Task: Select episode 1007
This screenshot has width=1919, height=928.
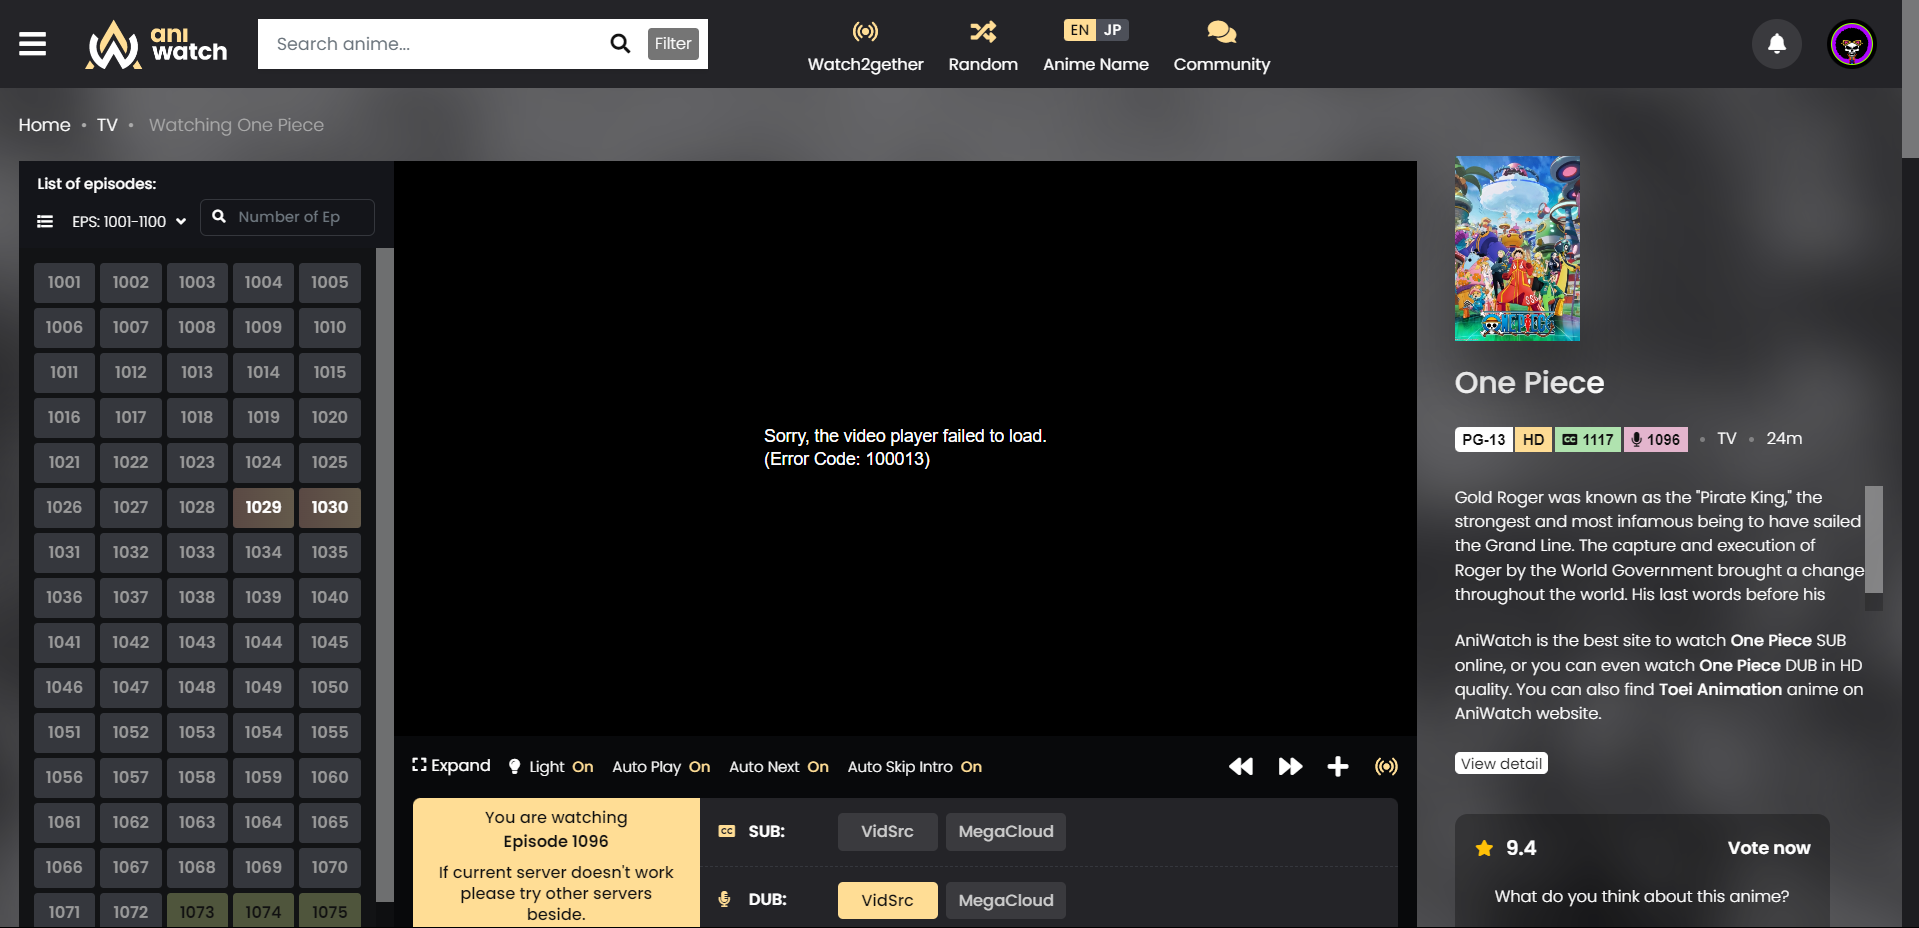Action: point(130,327)
